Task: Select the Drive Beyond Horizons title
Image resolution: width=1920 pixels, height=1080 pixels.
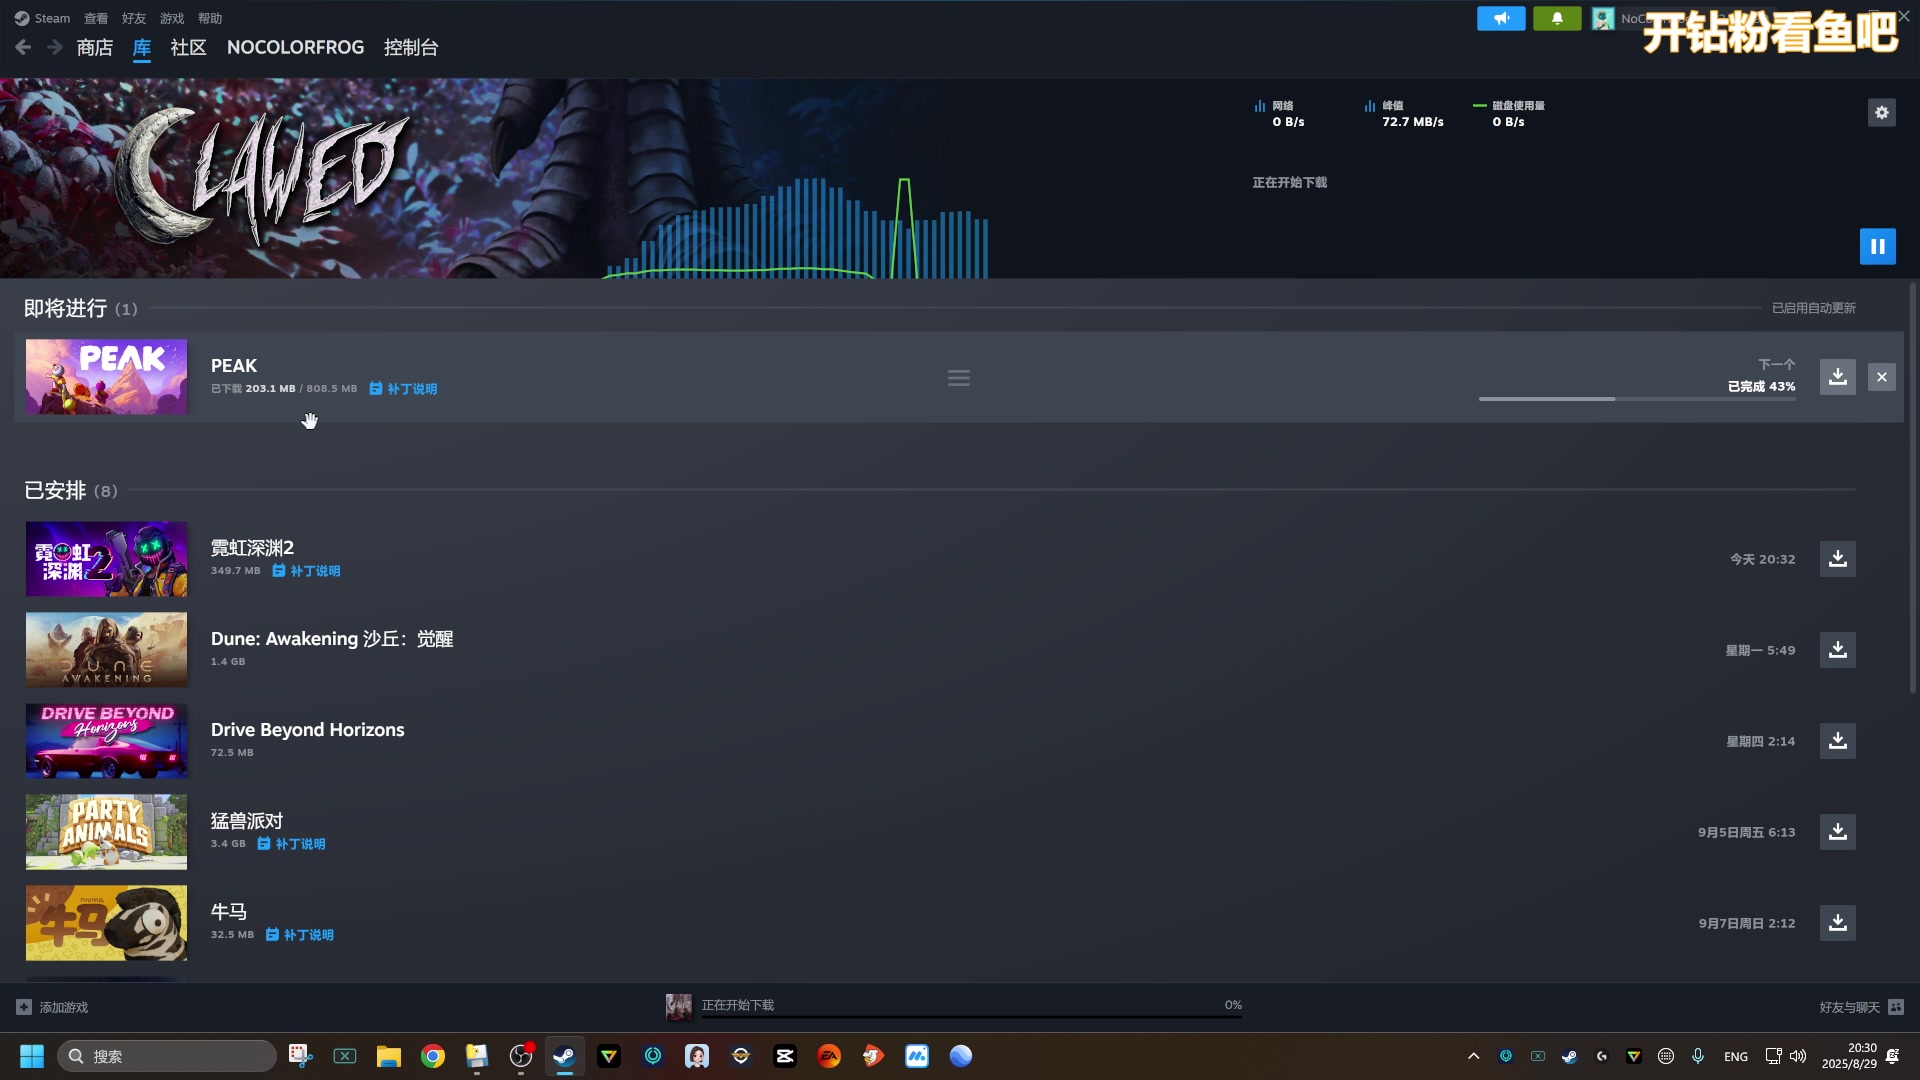Action: [x=307, y=730]
